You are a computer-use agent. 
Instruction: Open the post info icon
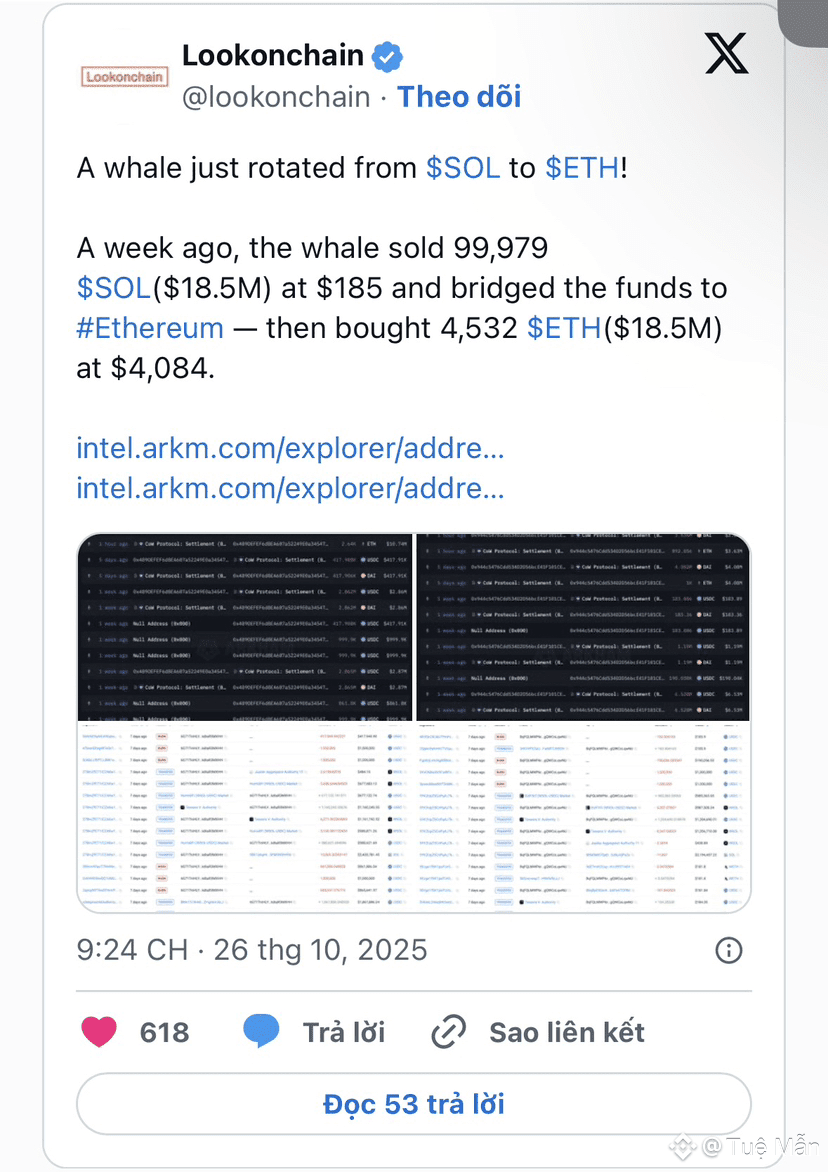click(730, 949)
